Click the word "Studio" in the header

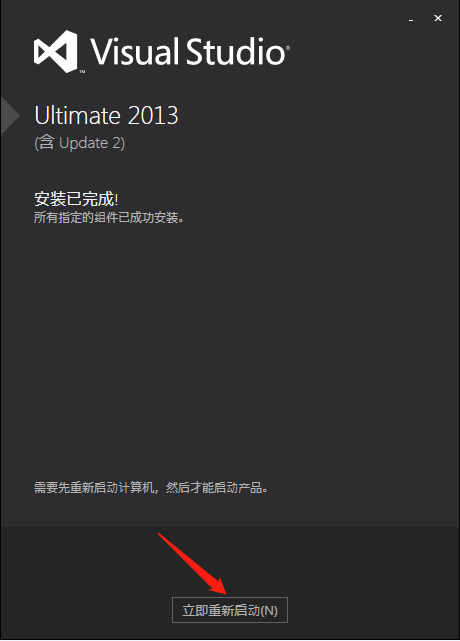[x=236, y=52]
